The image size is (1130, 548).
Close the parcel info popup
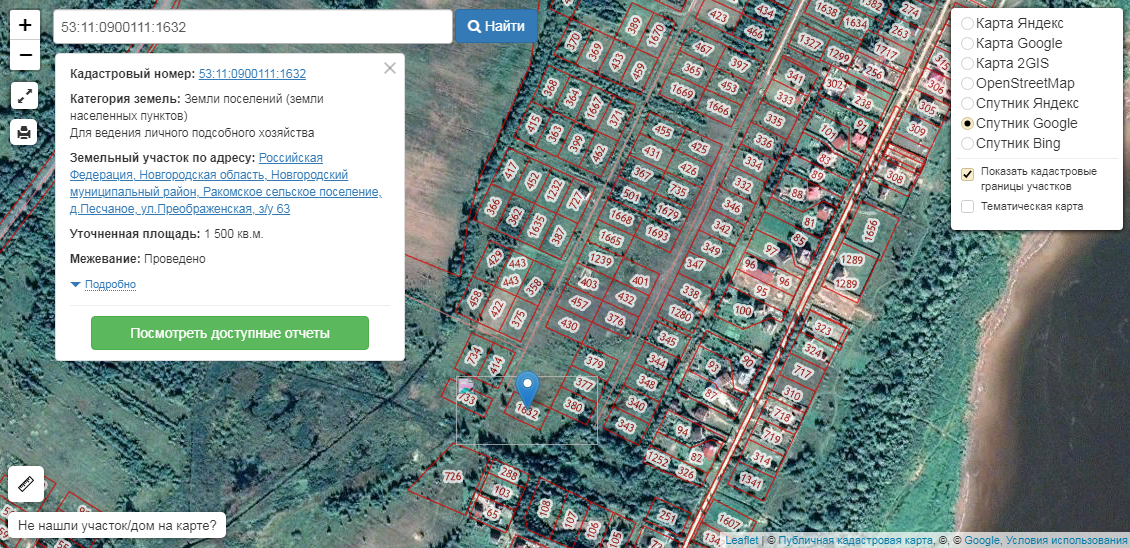coord(390,68)
